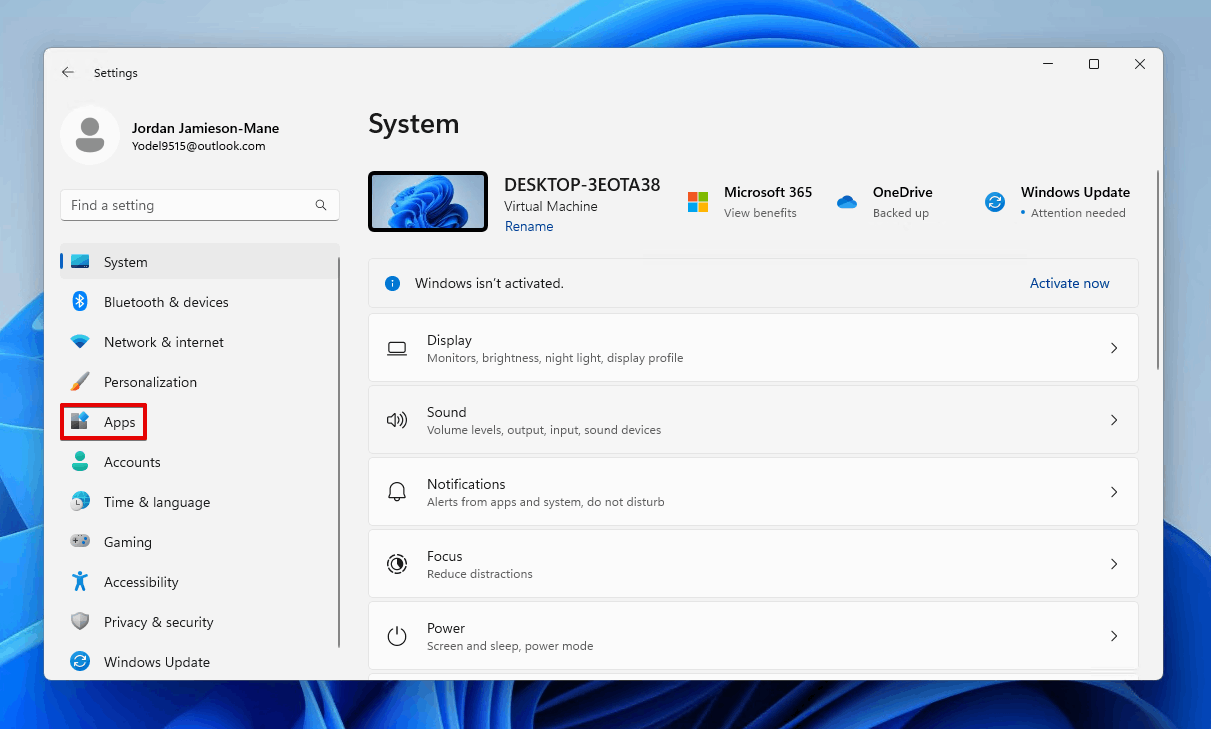Open OneDrive Backed up status

[901, 213]
